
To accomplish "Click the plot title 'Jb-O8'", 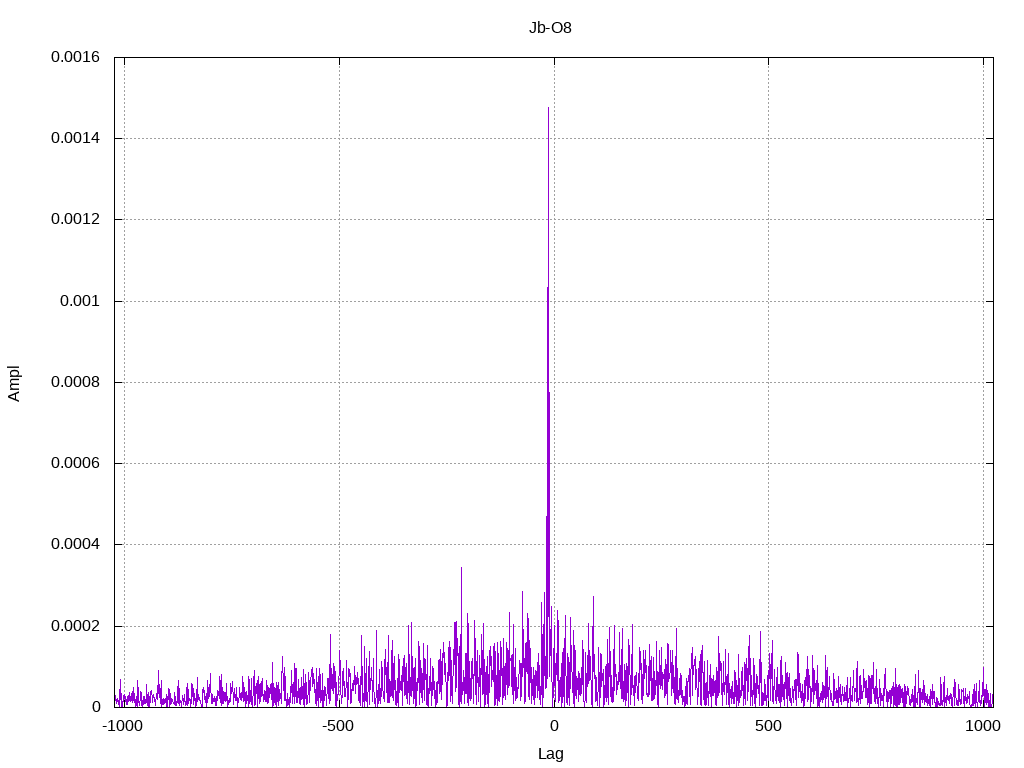I will tap(550, 27).
